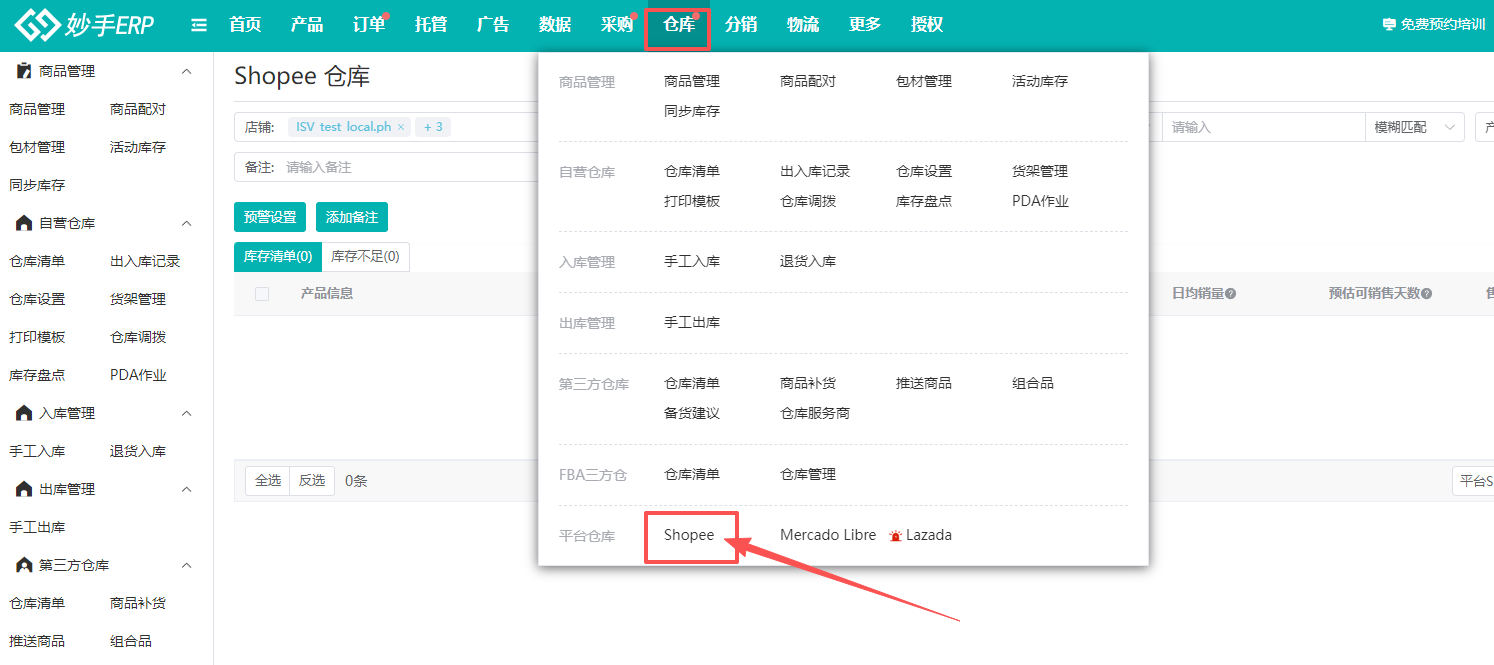The image size is (1494, 665).
Task: Open 货架管理 in the left sidebar
Action: (138, 299)
